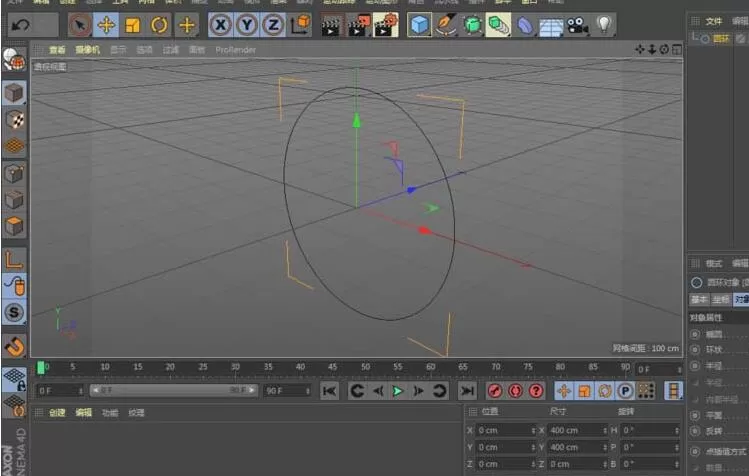Toggle point level animation dotted icon
The image size is (749, 476).
646,391
